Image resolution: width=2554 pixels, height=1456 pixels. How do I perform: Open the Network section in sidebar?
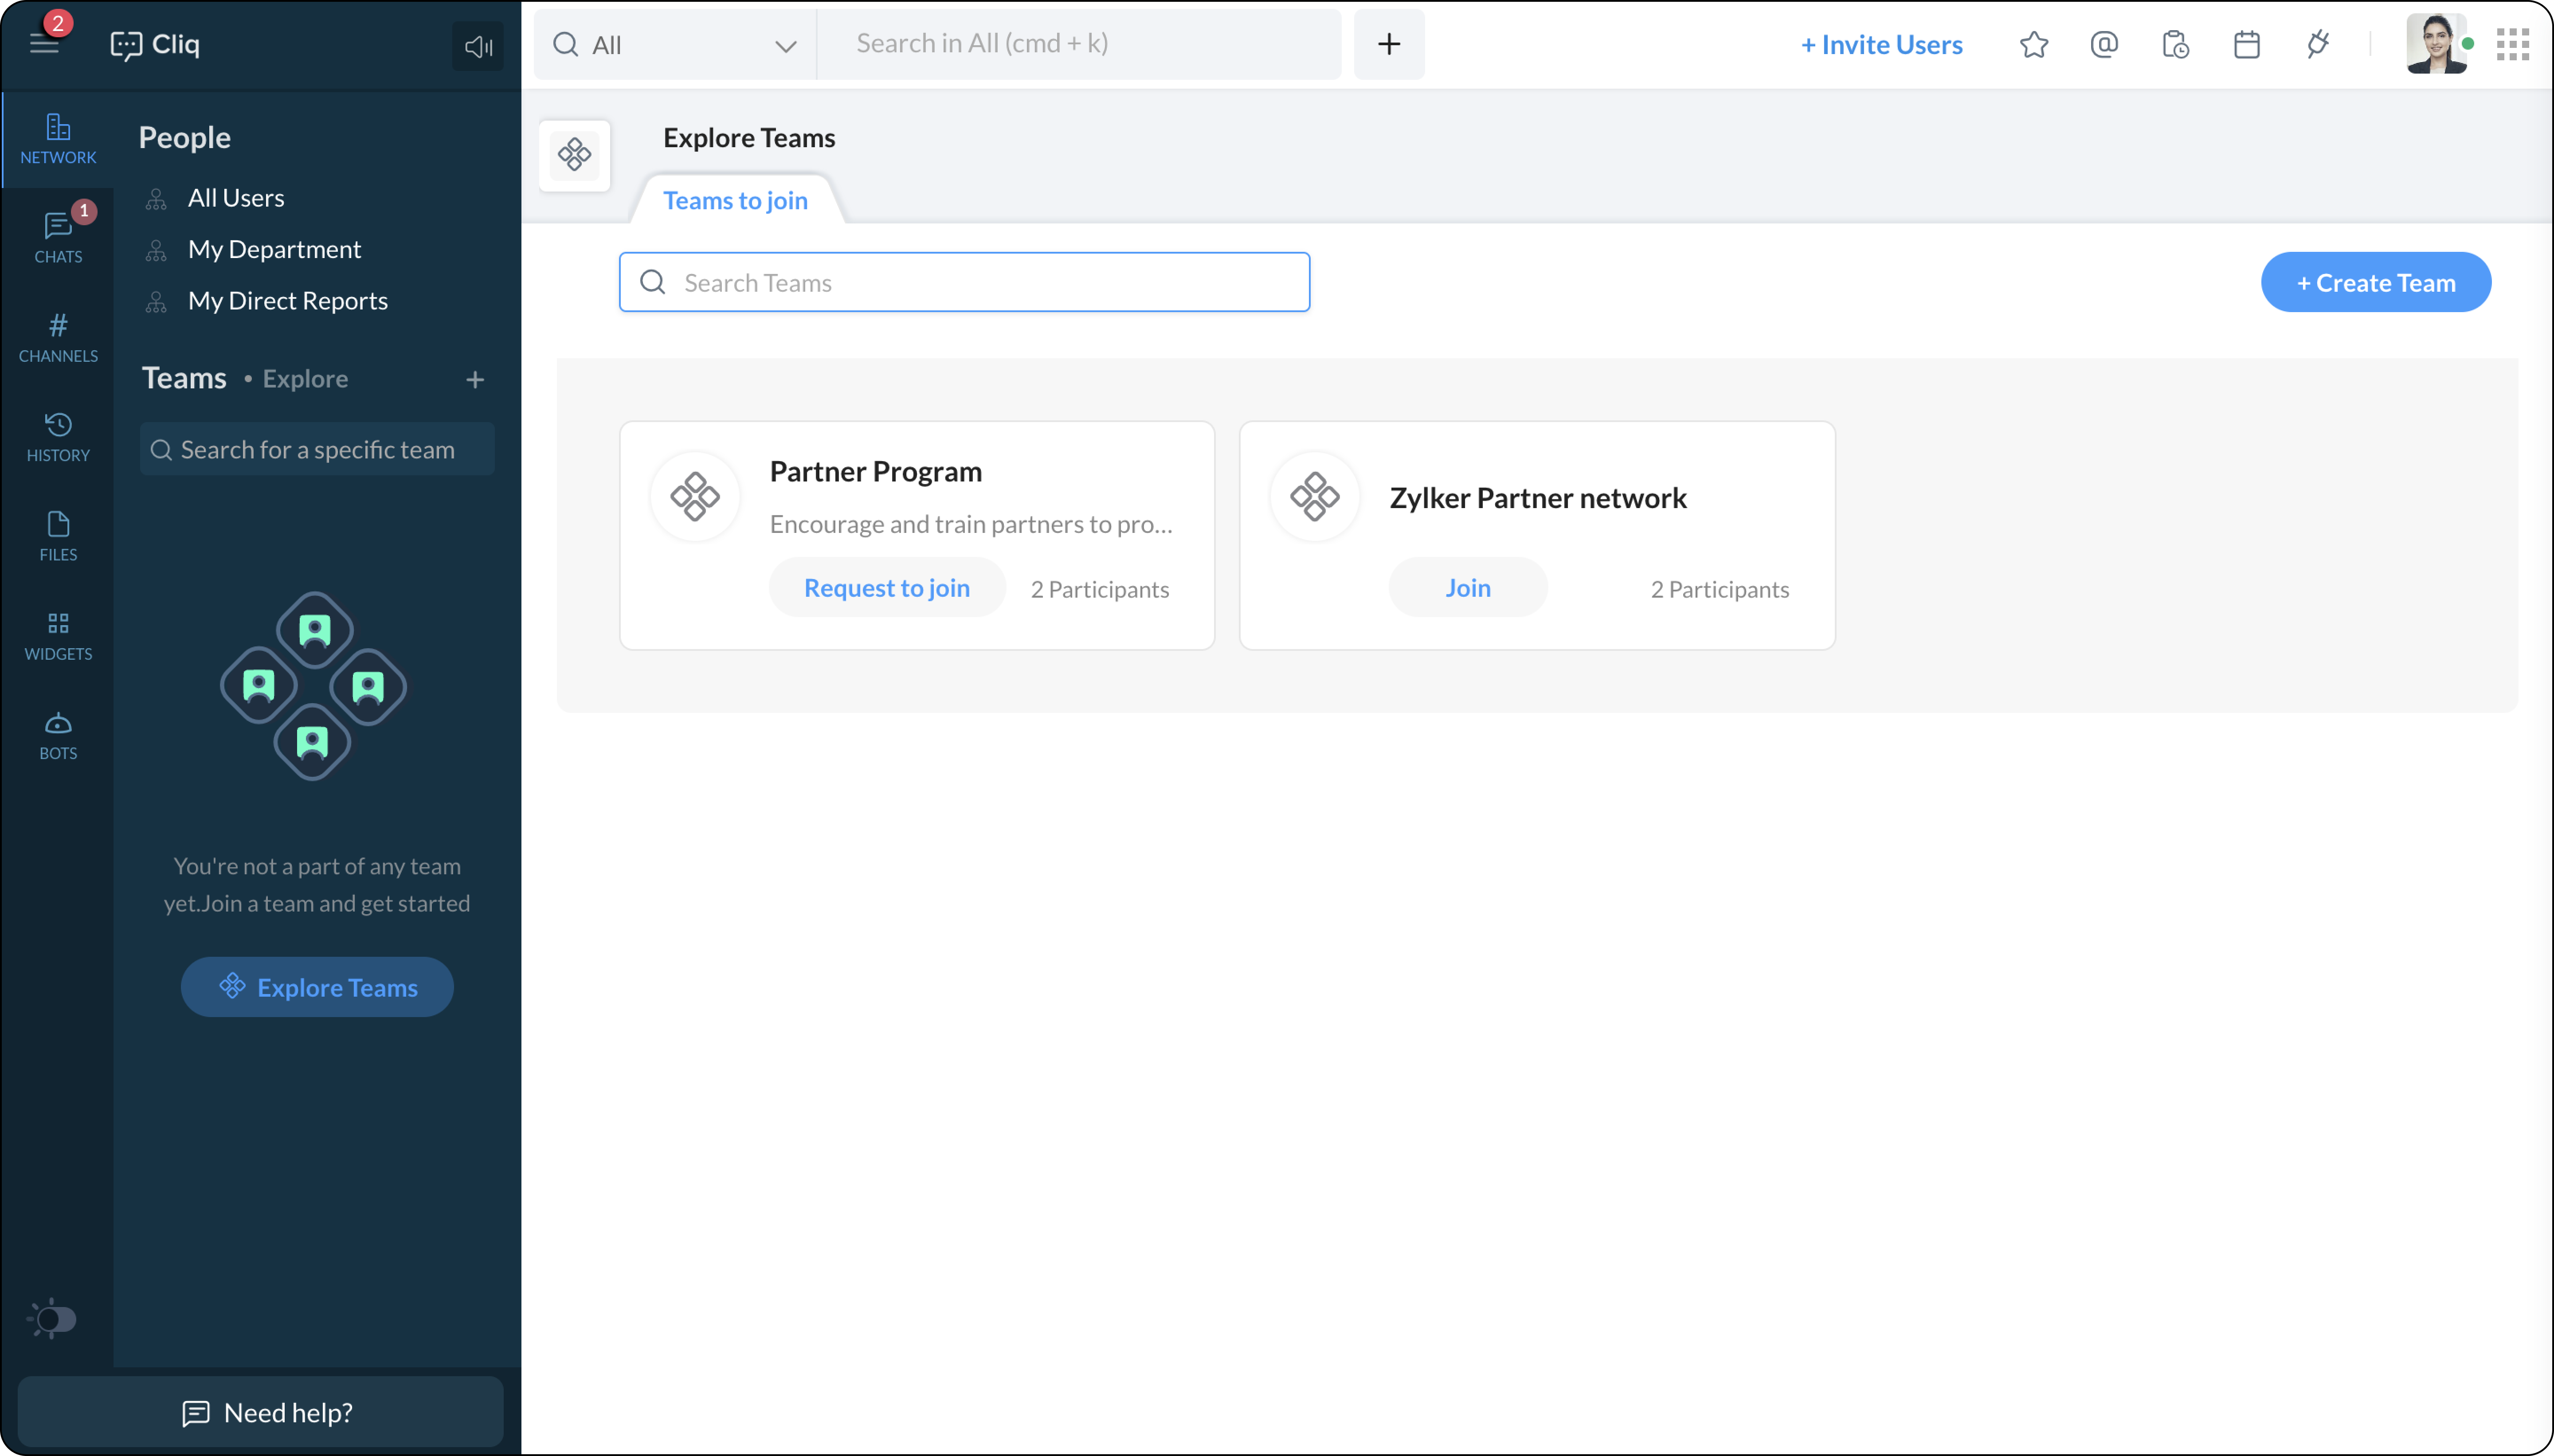click(58, 139)
